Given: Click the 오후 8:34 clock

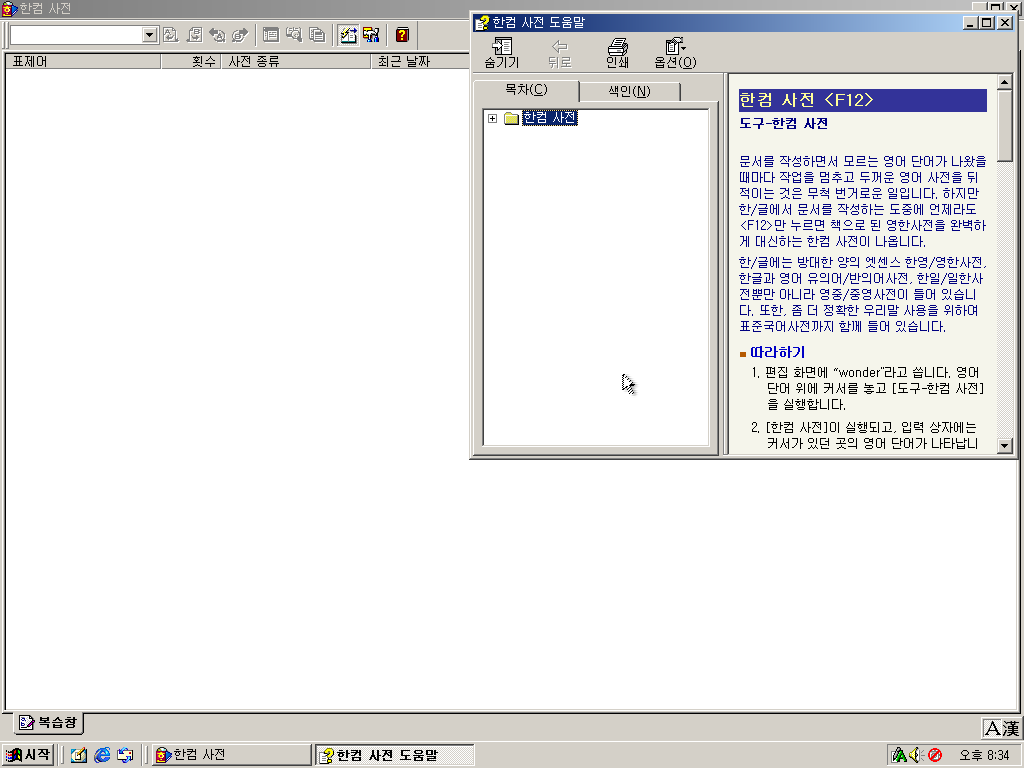Looking at the screenshot, I should pos(984,756).
